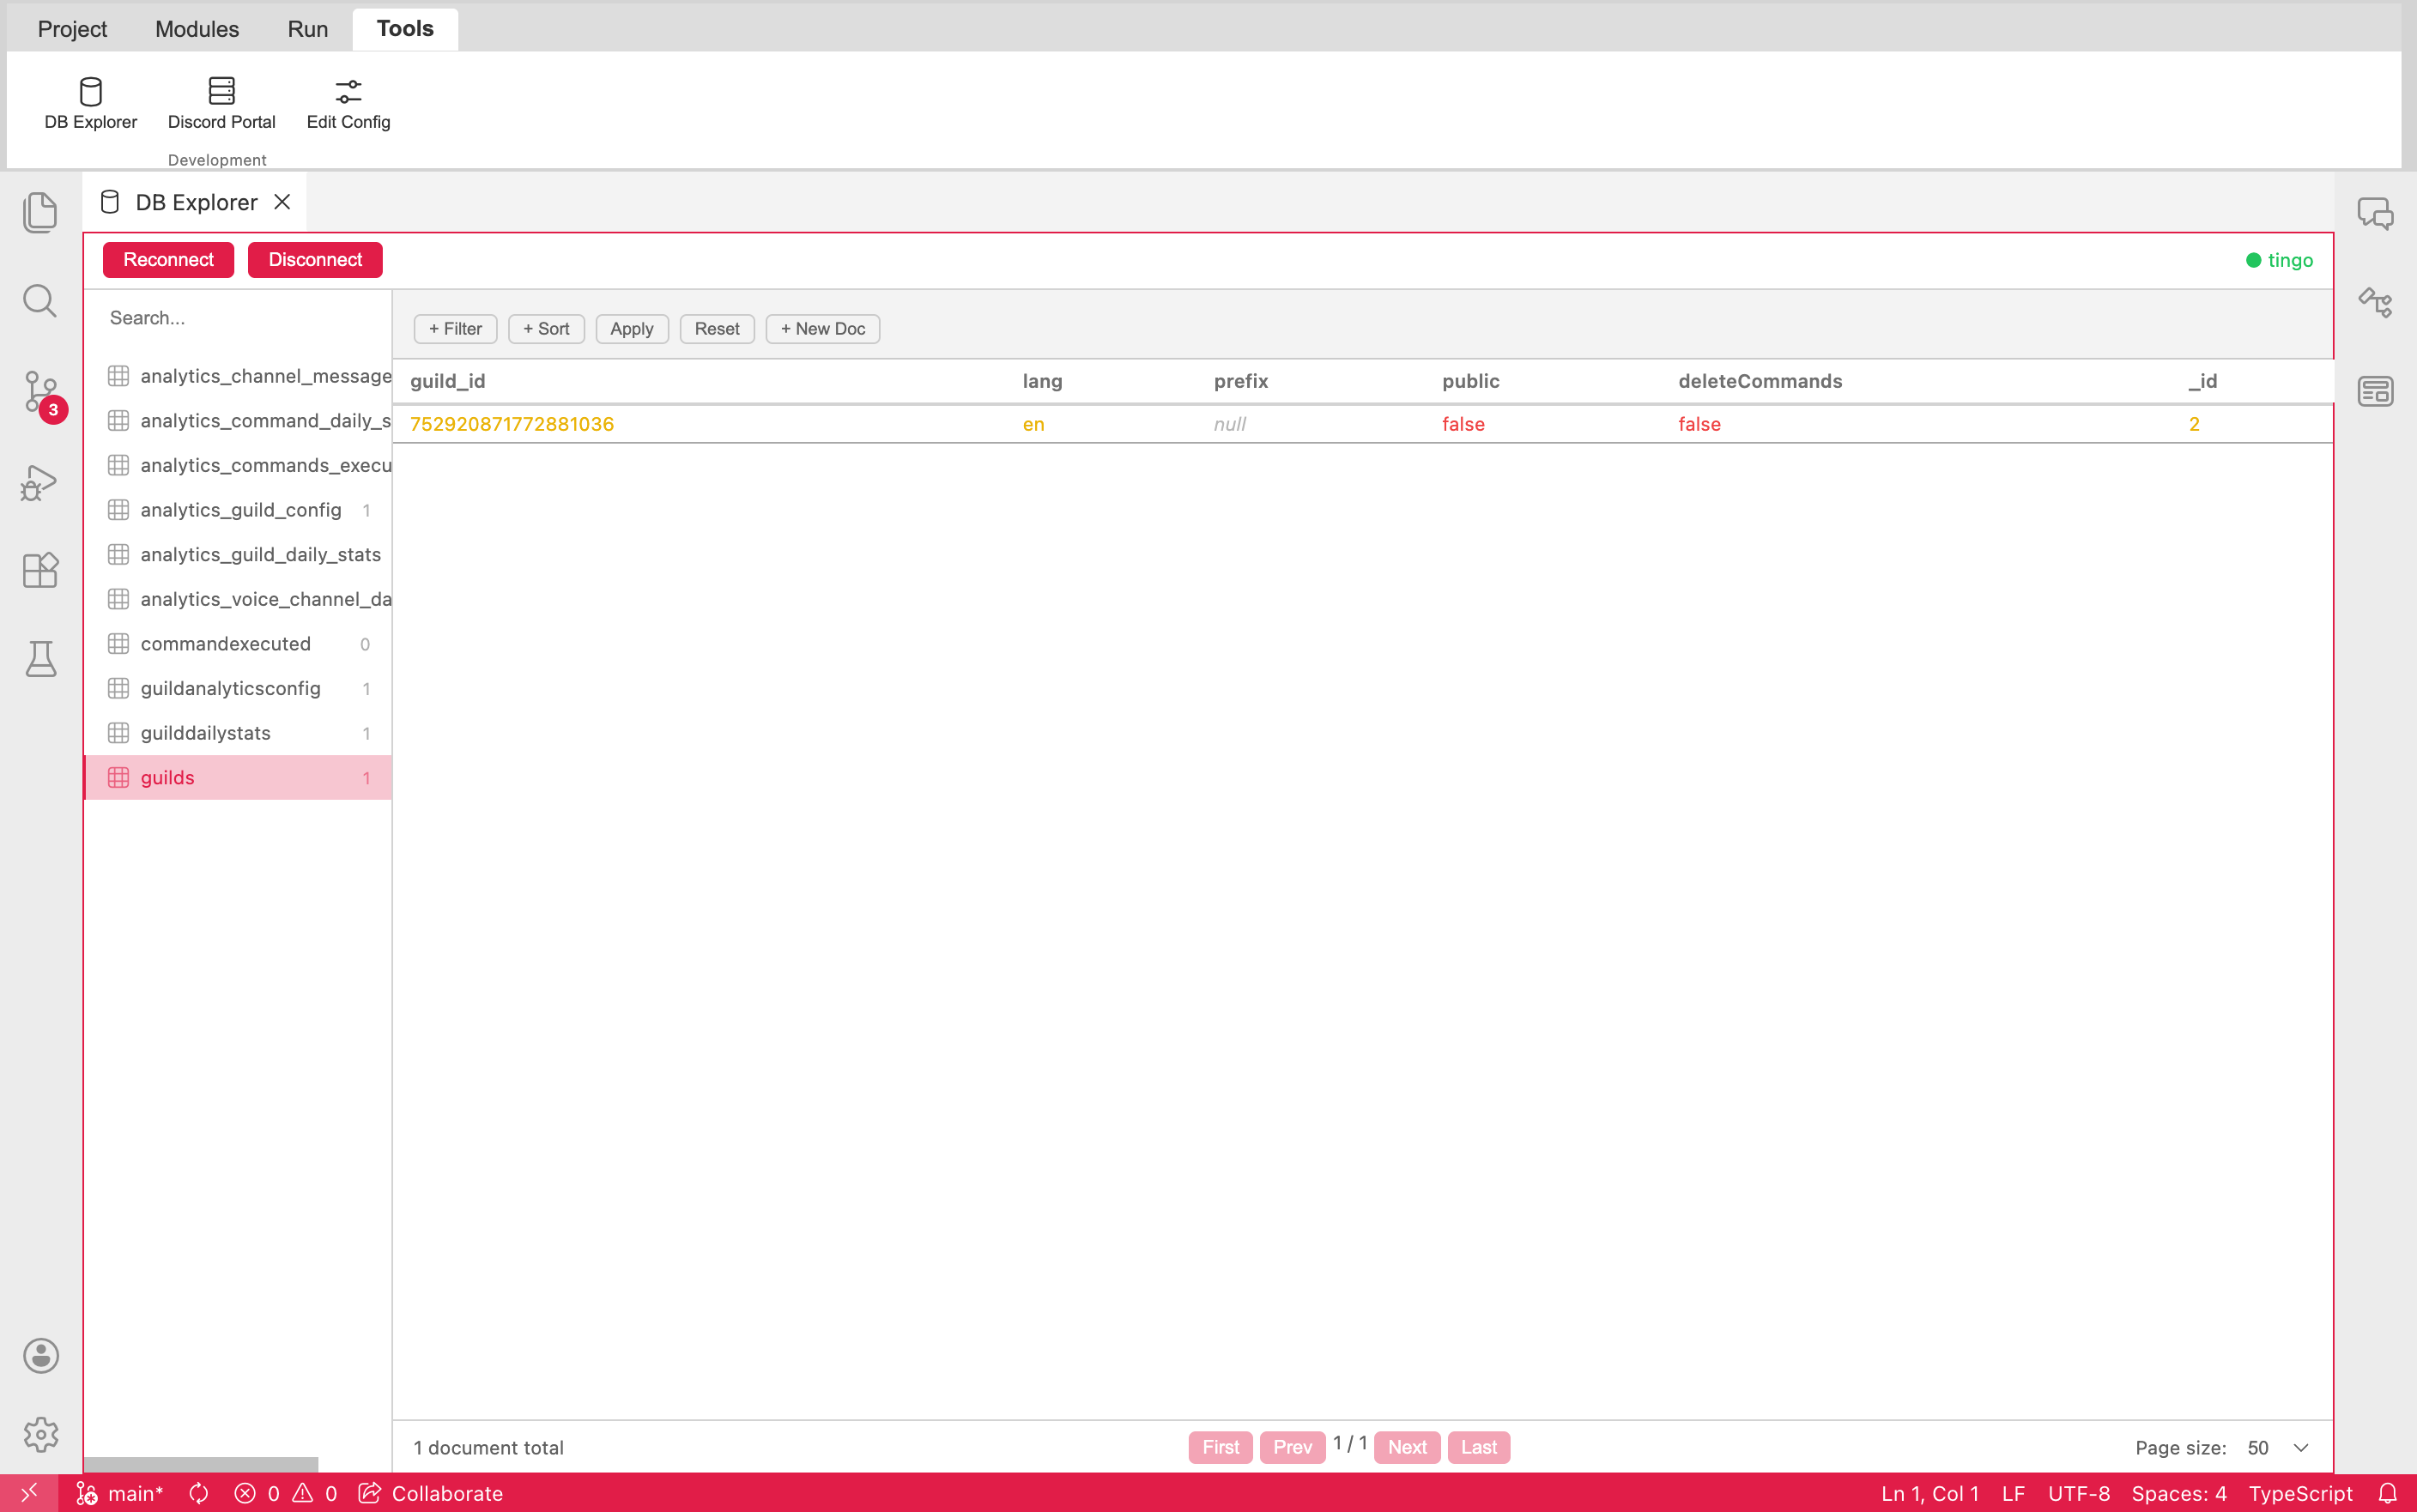Image resolution: width=2417 pixels, height=1512 pixels.
Task: Click TypeScript language mode in status bar
Action: (2300, 1493)
